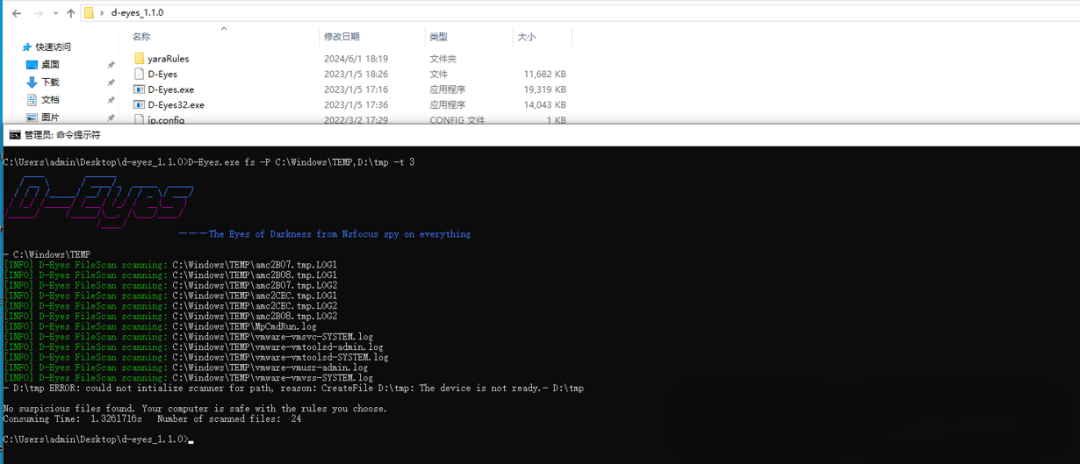
Task: Click the blank D-Eyes file icon
Action: point(138,74)
